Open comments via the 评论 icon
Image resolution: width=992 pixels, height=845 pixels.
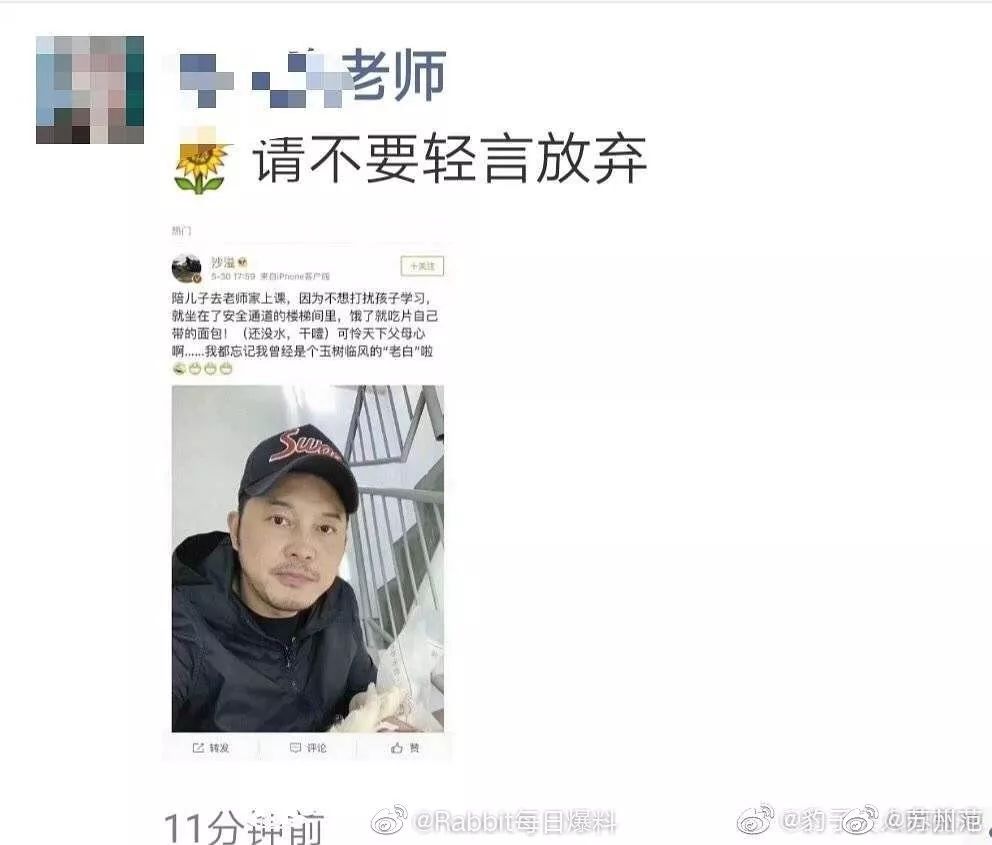pyautogui.click(x=308, y=748)
